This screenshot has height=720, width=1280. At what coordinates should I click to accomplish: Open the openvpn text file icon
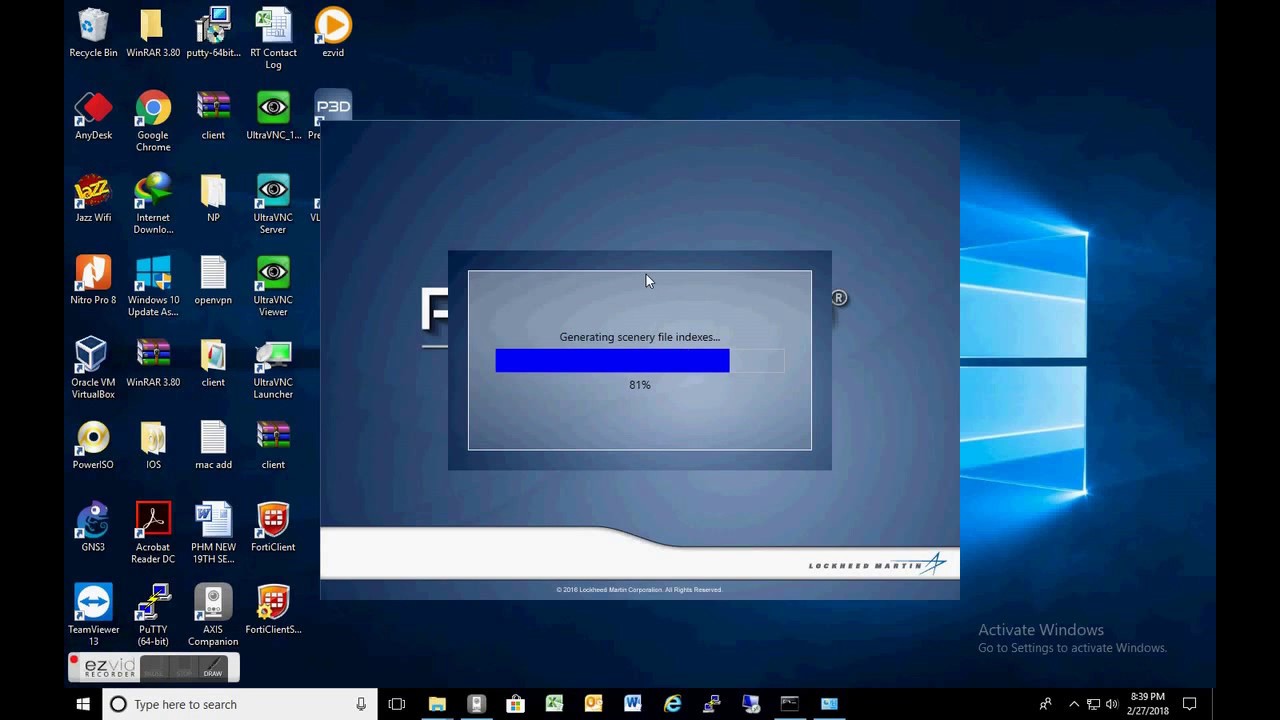pos(213,280)
